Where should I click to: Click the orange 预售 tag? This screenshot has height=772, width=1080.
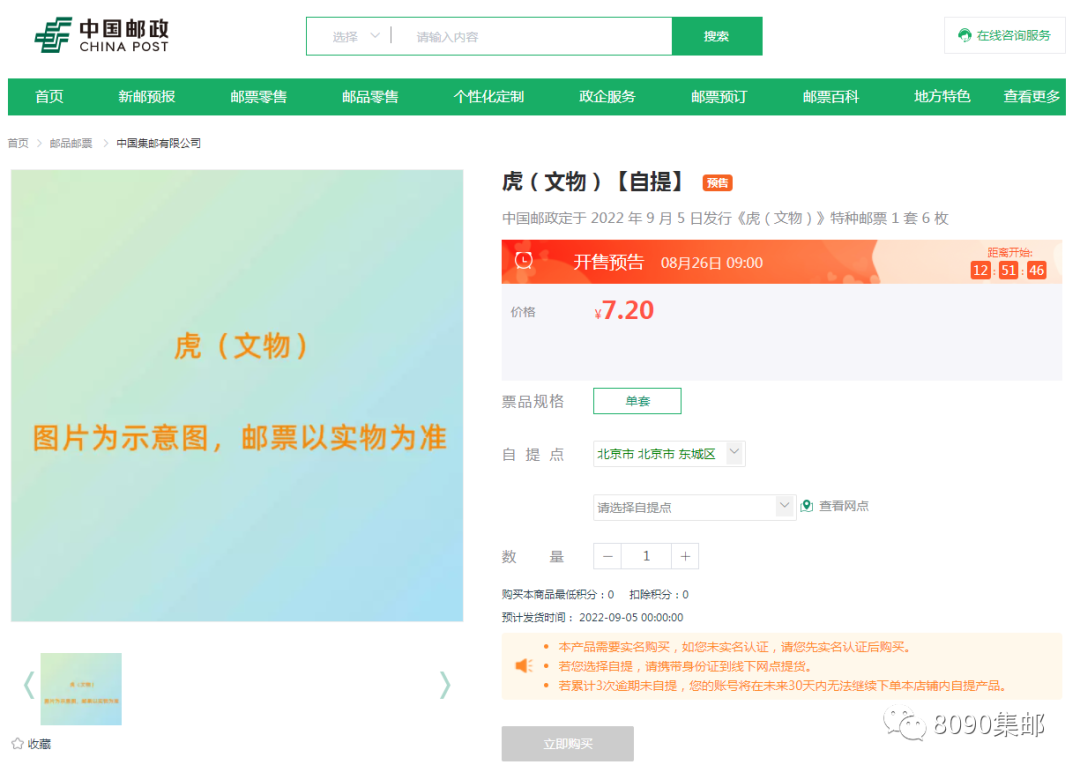point(717,182)
